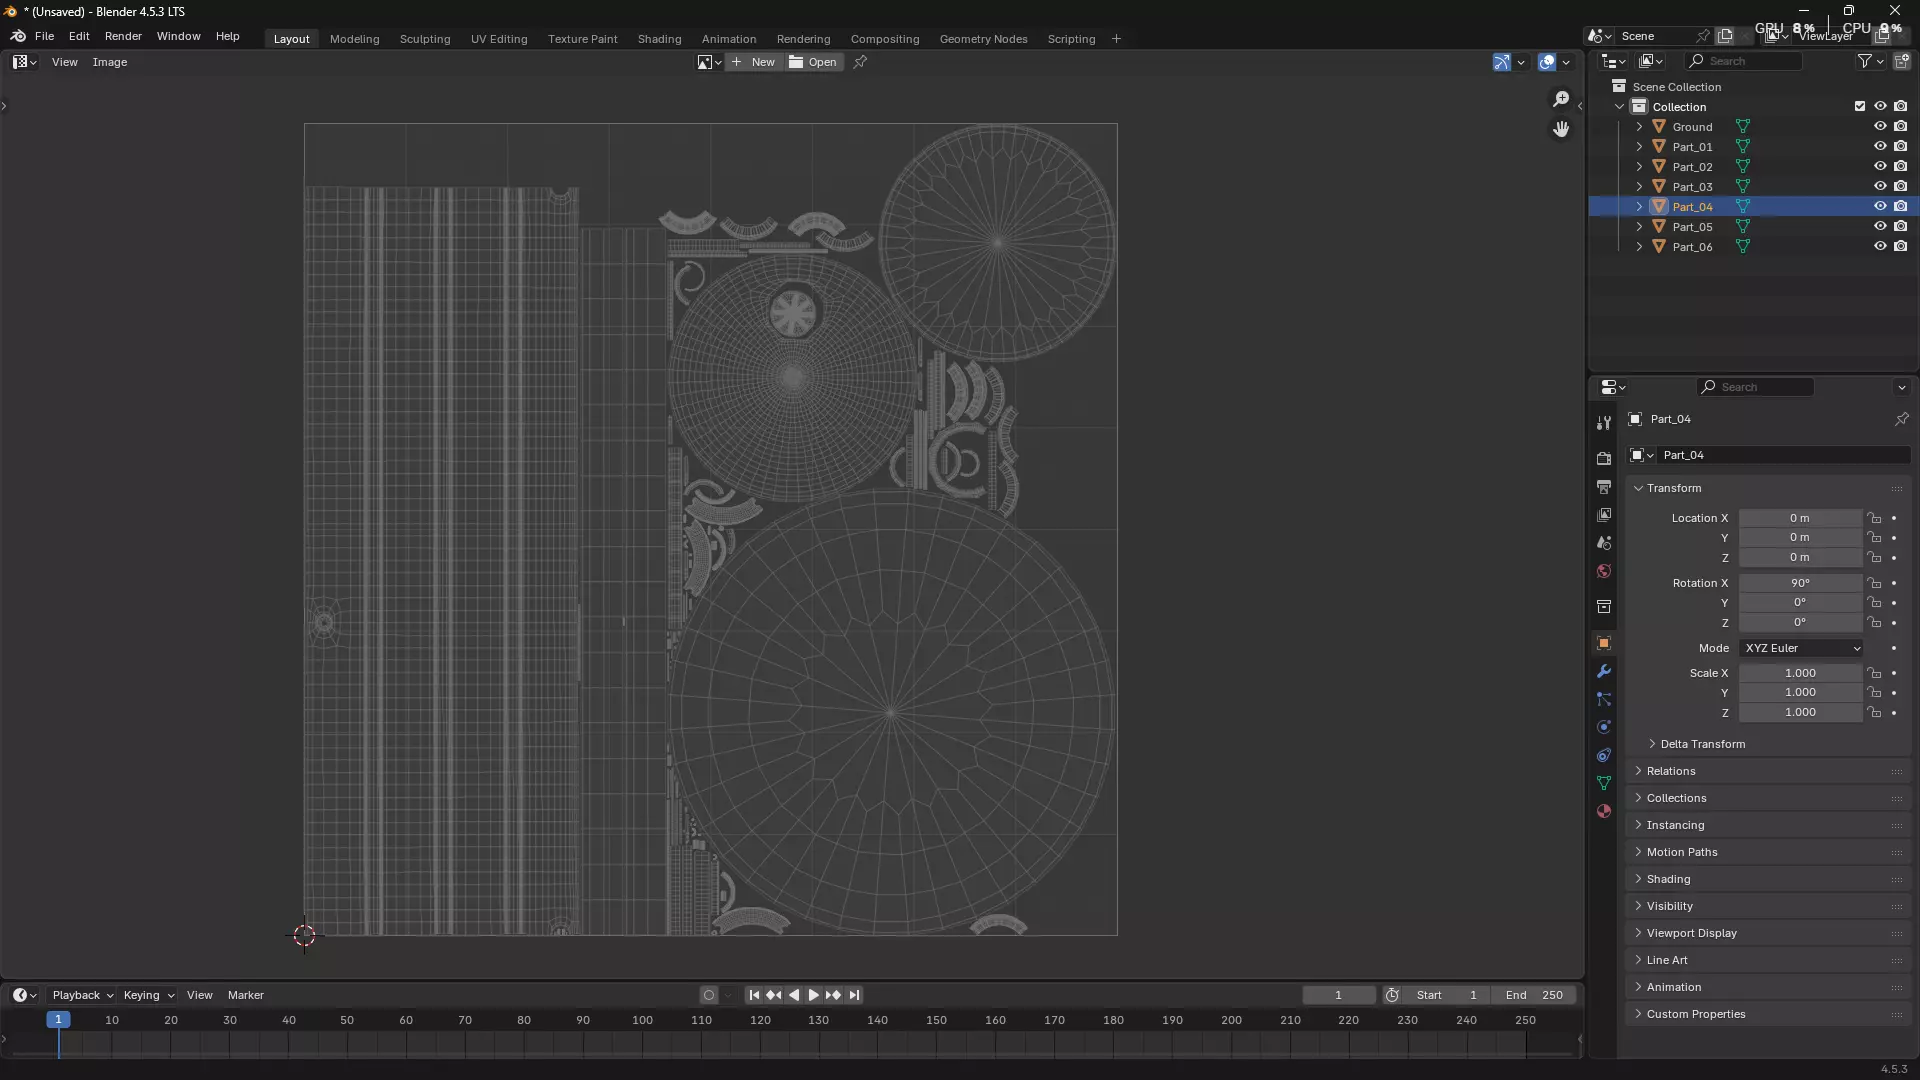
Task: Hide Part_02 using its eye icon
Action: tap(1880, 166)
